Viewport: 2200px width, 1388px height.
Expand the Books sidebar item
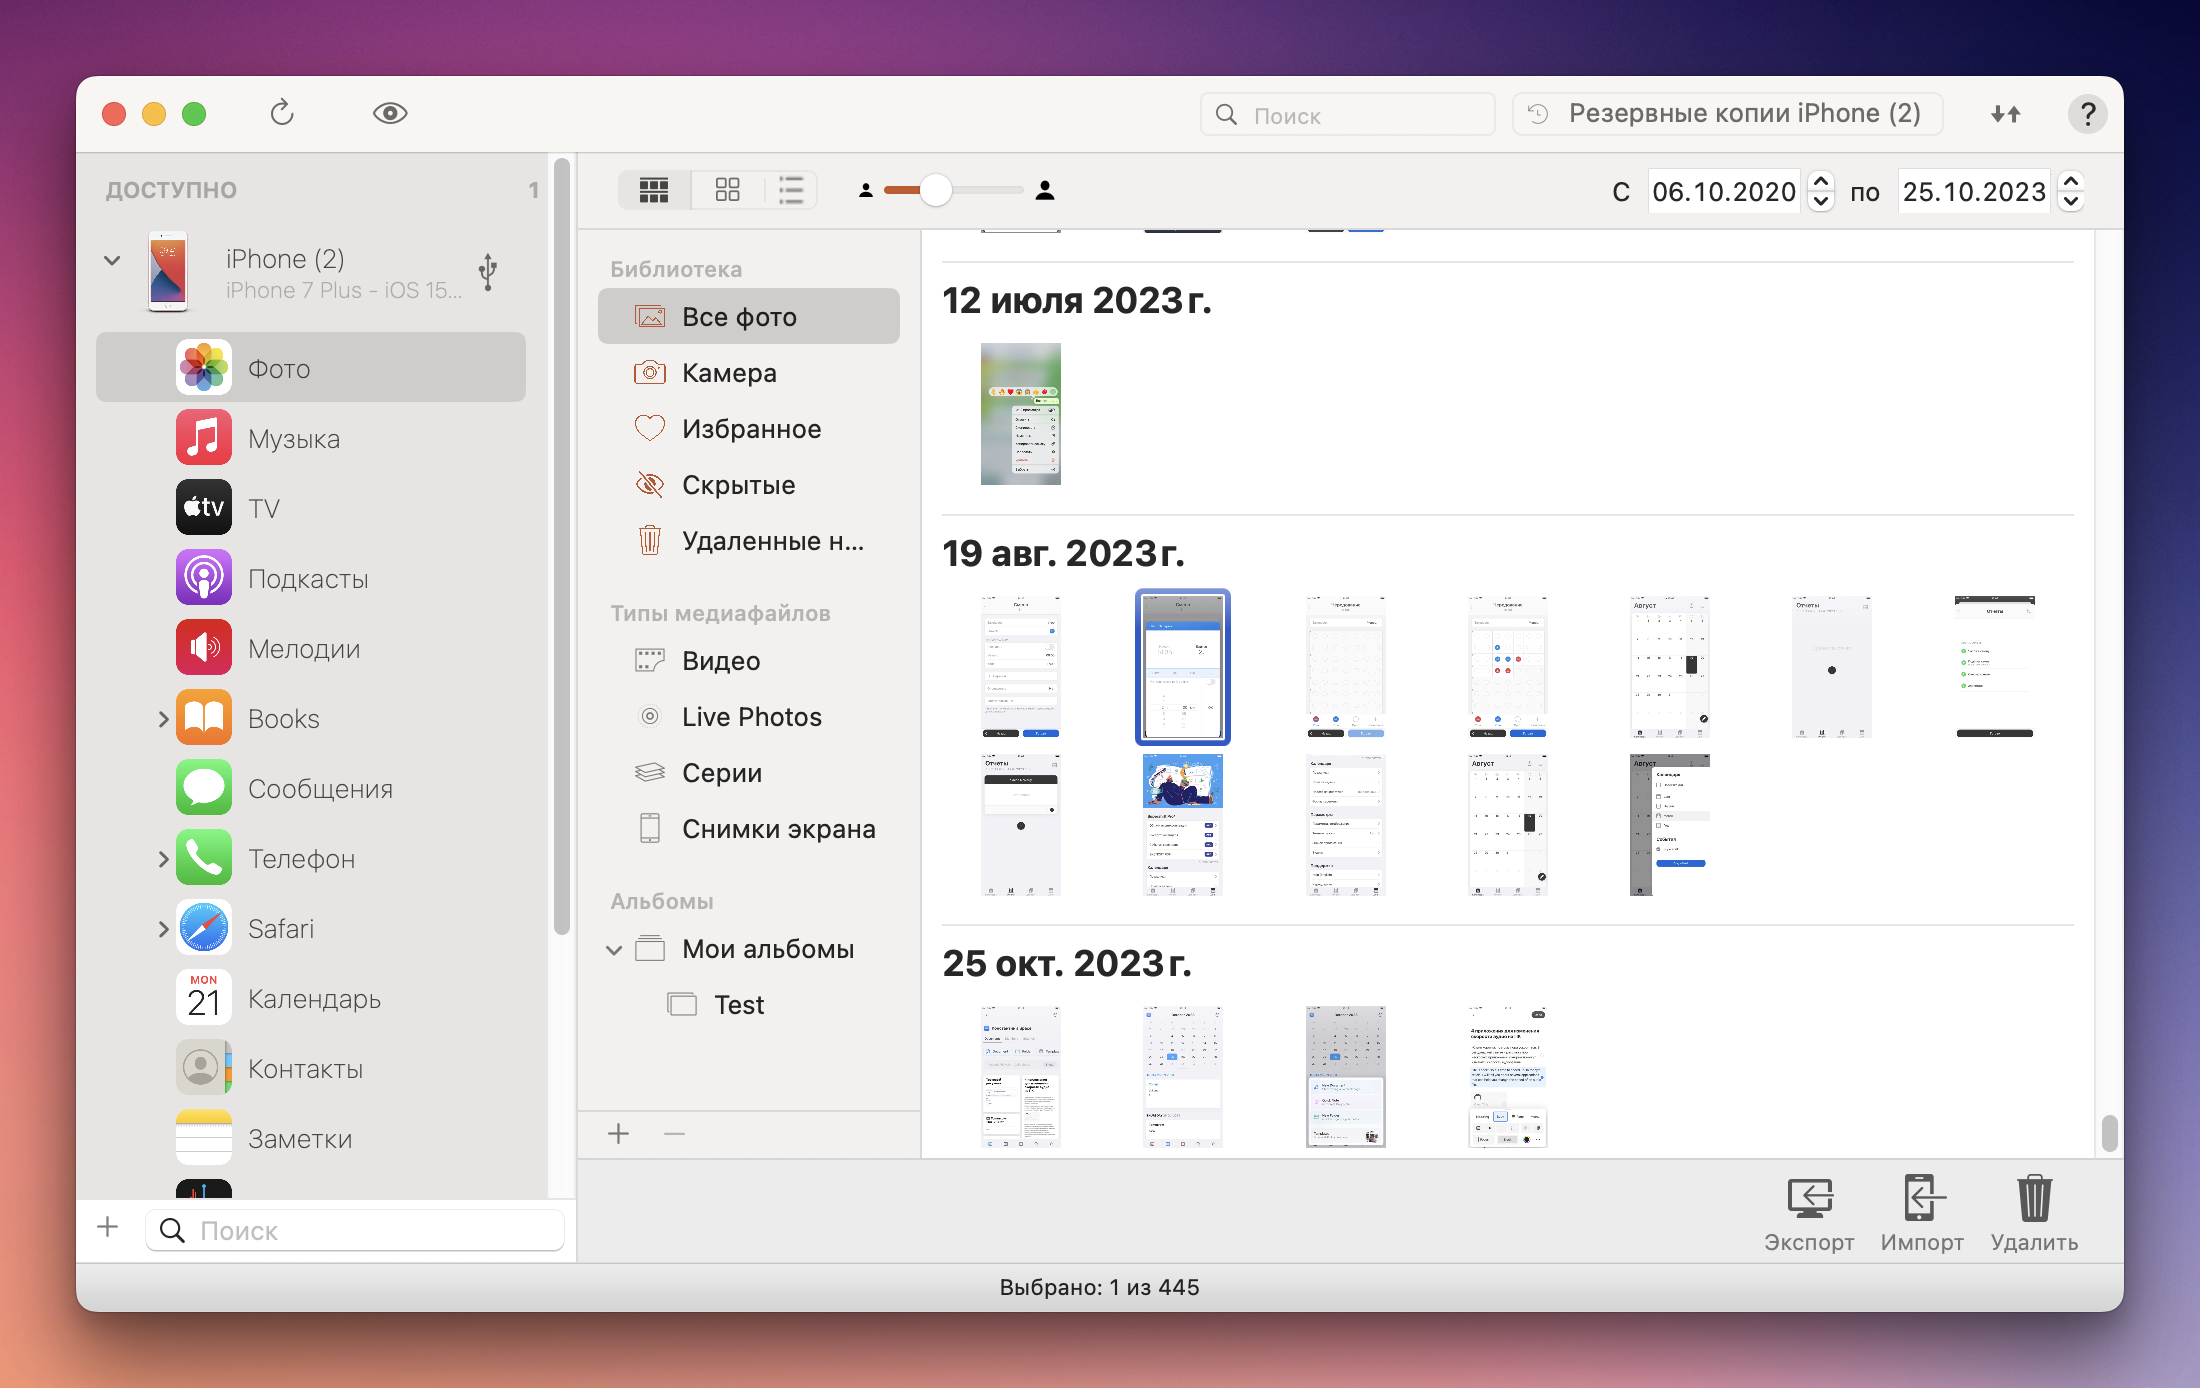(x=163, y=719)
